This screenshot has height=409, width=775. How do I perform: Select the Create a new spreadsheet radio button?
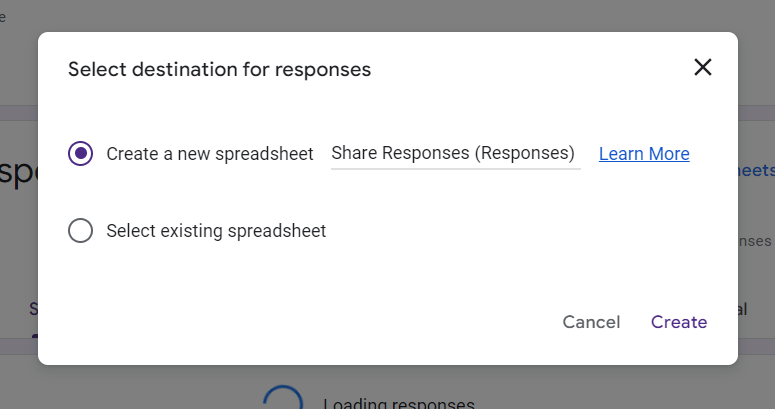[81, 154]
